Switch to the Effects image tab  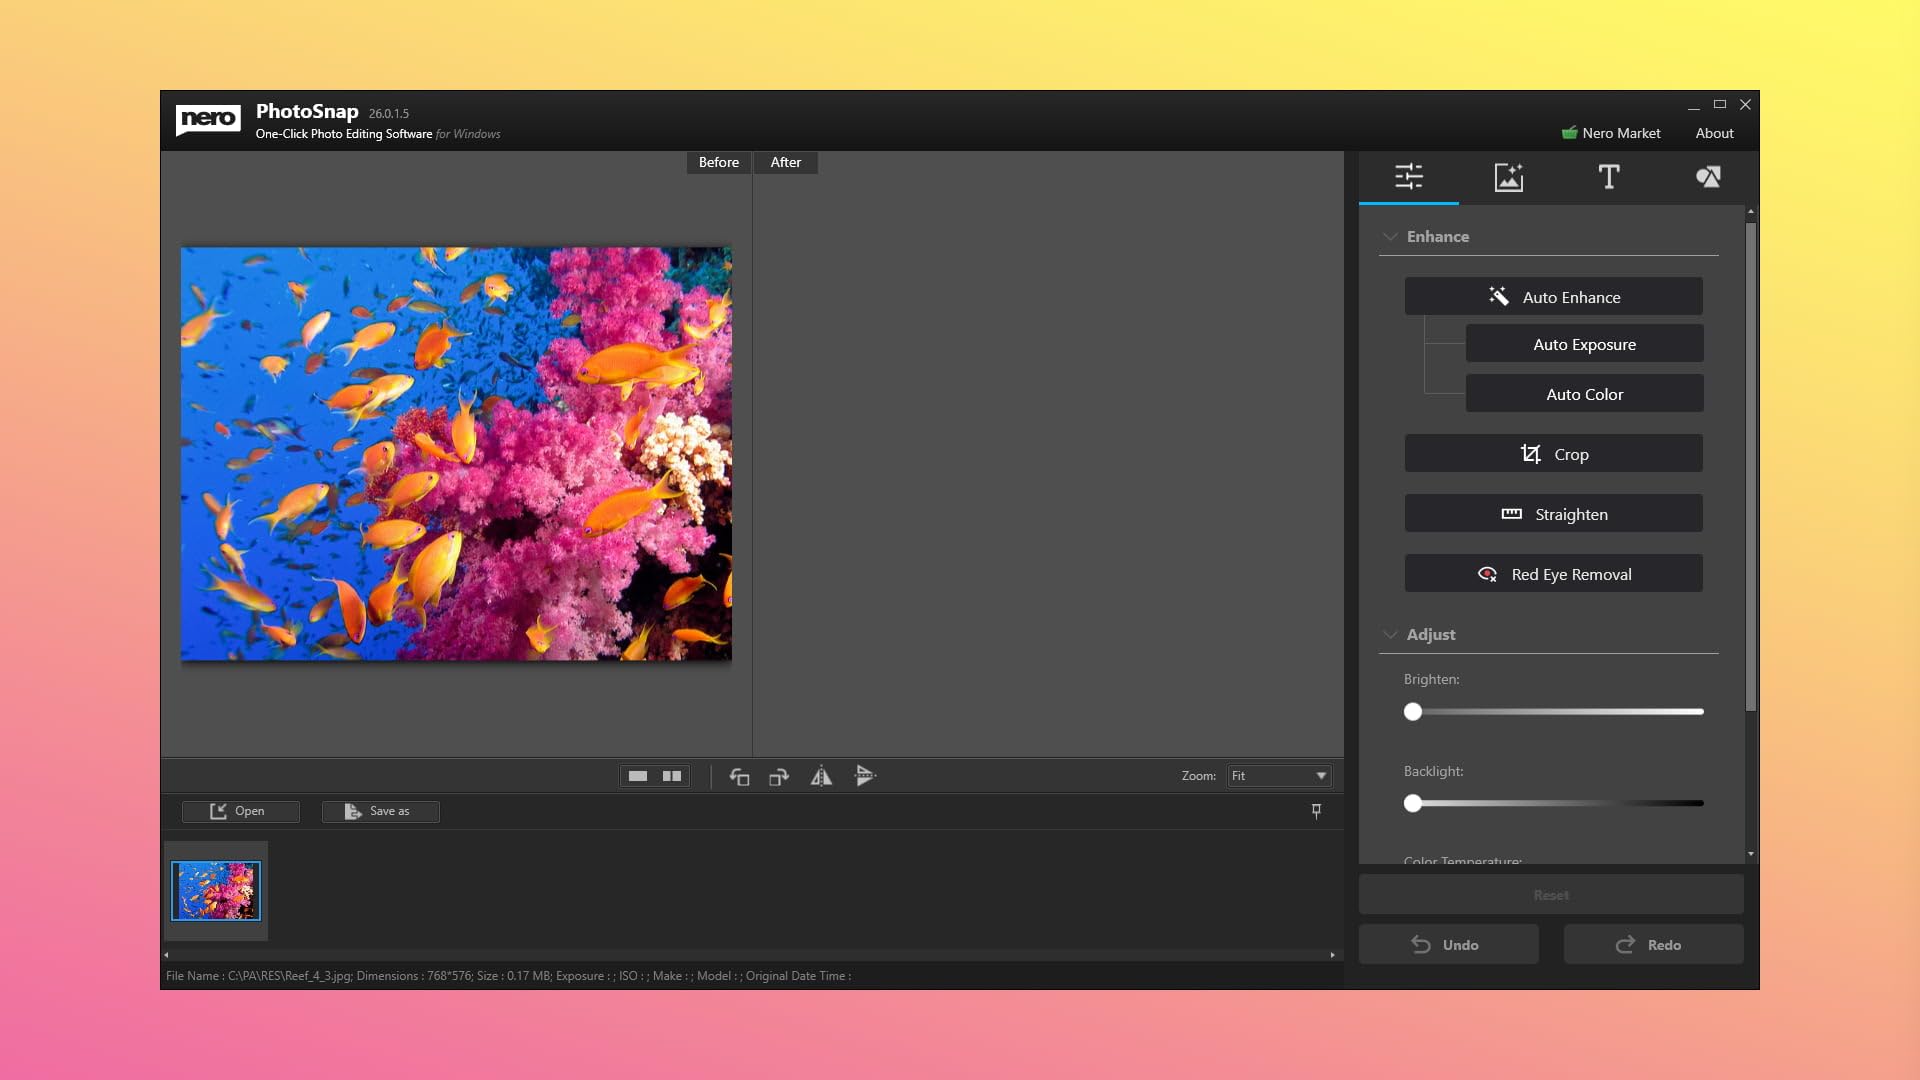point(1508,177)
